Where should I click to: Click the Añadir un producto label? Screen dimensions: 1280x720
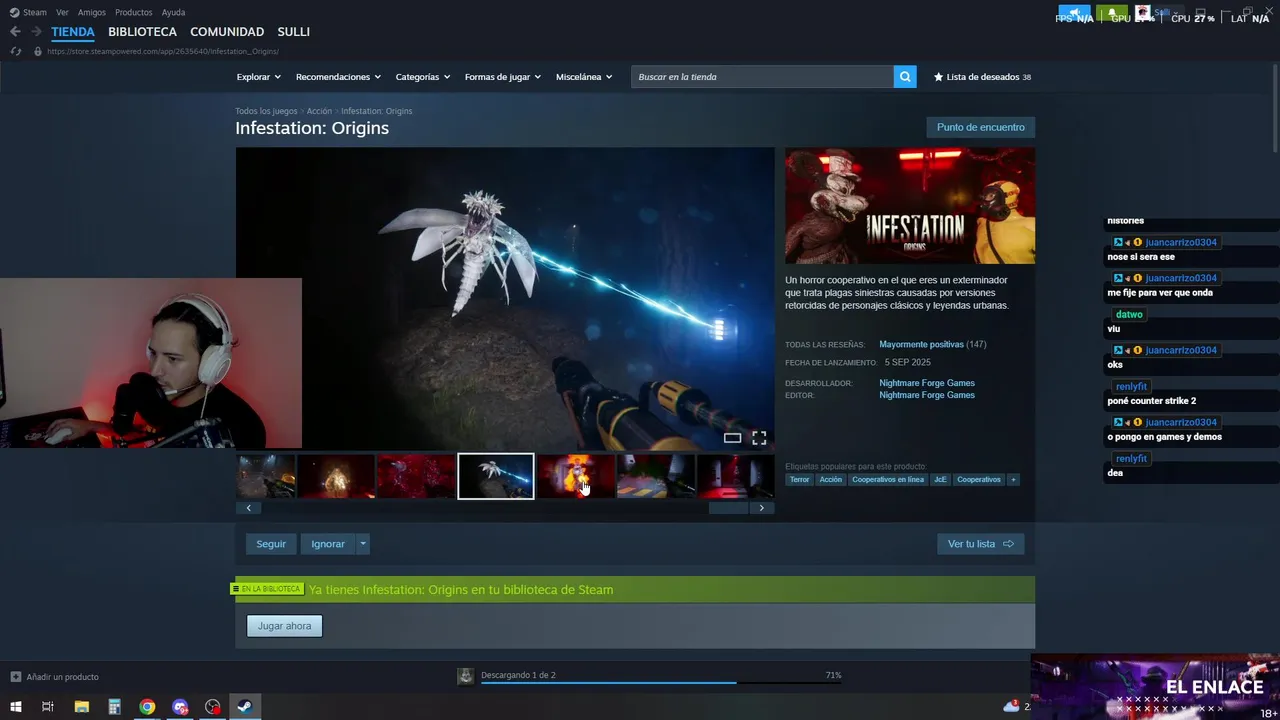pos(62,677)
